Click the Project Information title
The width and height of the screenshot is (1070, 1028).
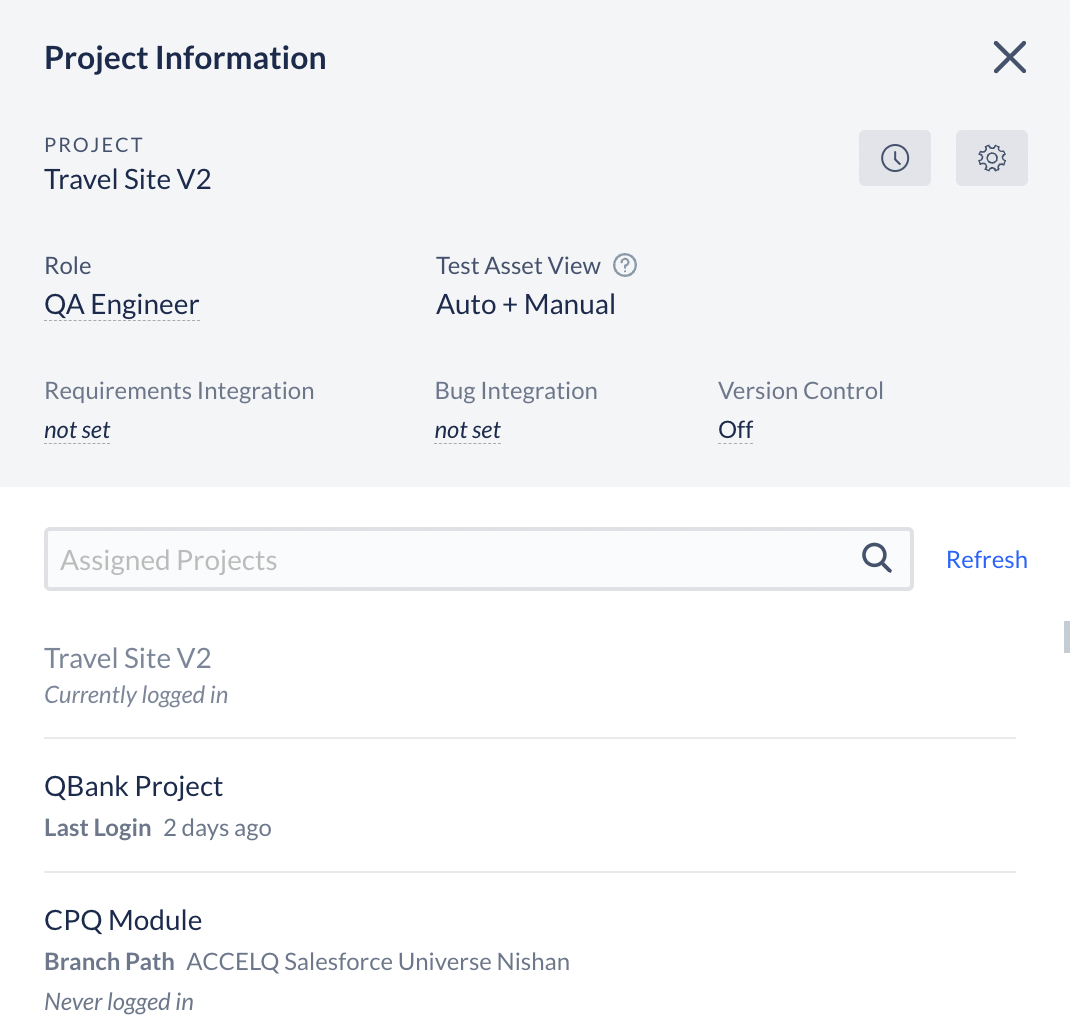[184, 57]
